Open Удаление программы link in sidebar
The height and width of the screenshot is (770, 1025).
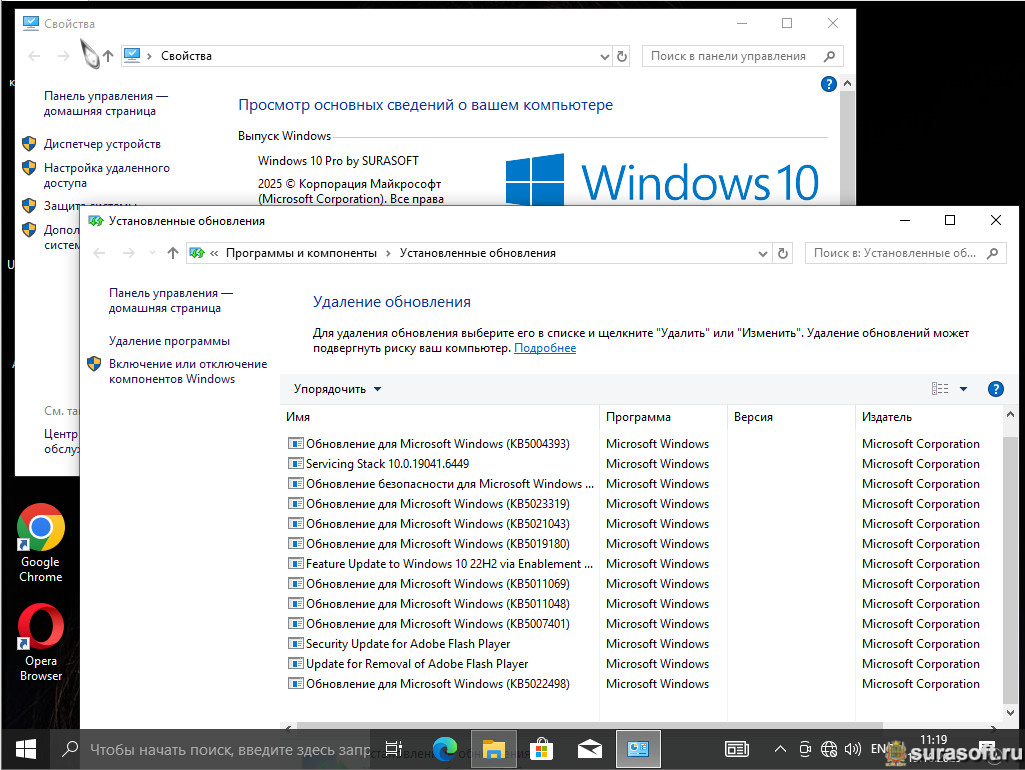[x=169, y=341]
